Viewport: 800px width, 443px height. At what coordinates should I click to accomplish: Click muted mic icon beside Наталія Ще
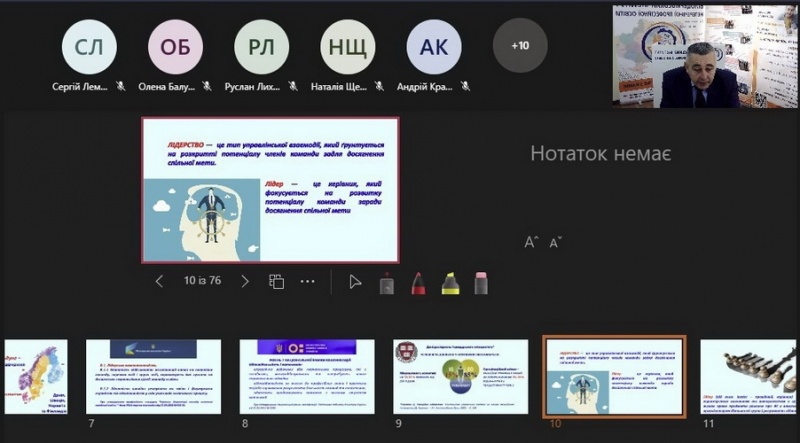(x=379, y=86)
